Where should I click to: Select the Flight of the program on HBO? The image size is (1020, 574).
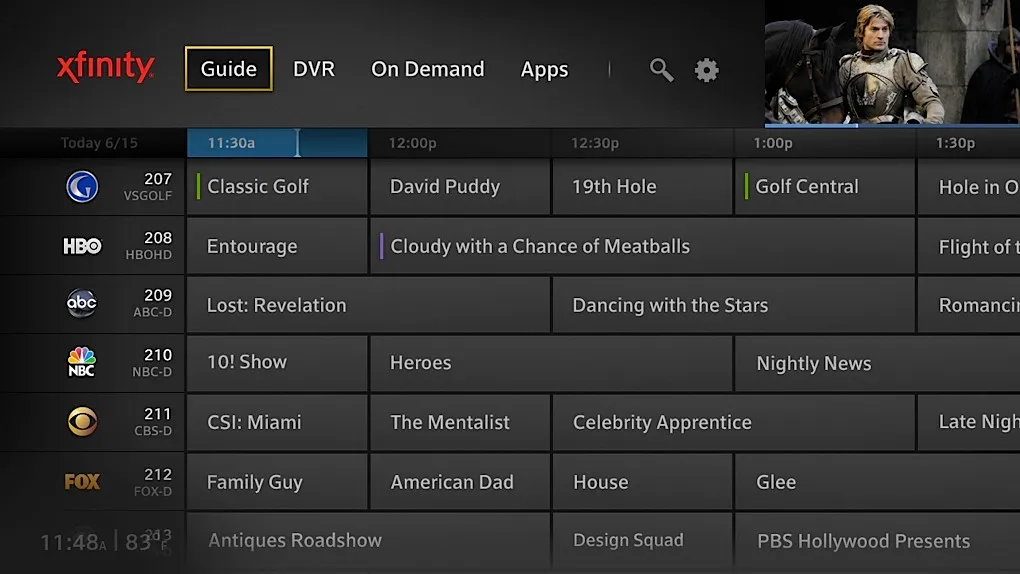click(x=969, y=246)
